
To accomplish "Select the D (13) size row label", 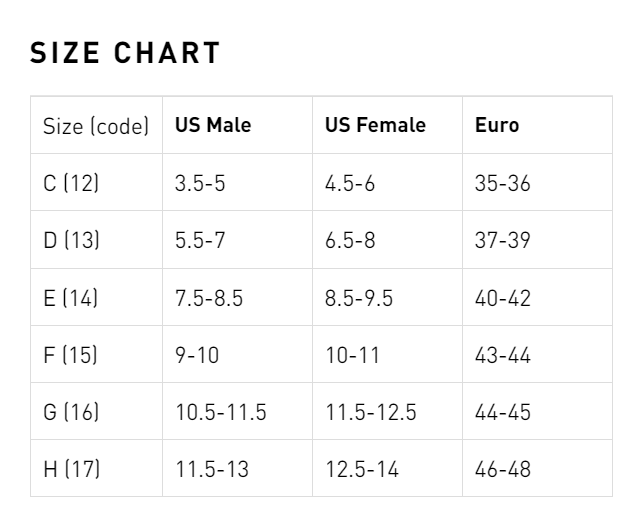I will tap(71, 240).
